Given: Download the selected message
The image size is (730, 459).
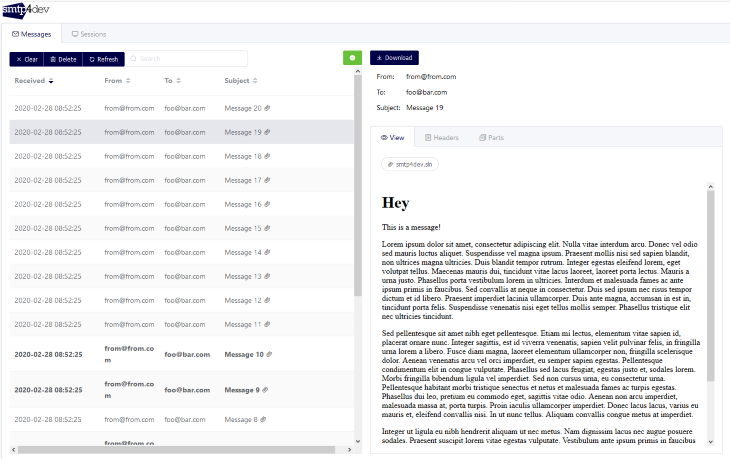Looking at the screenshot, I should tap(394, 58).
